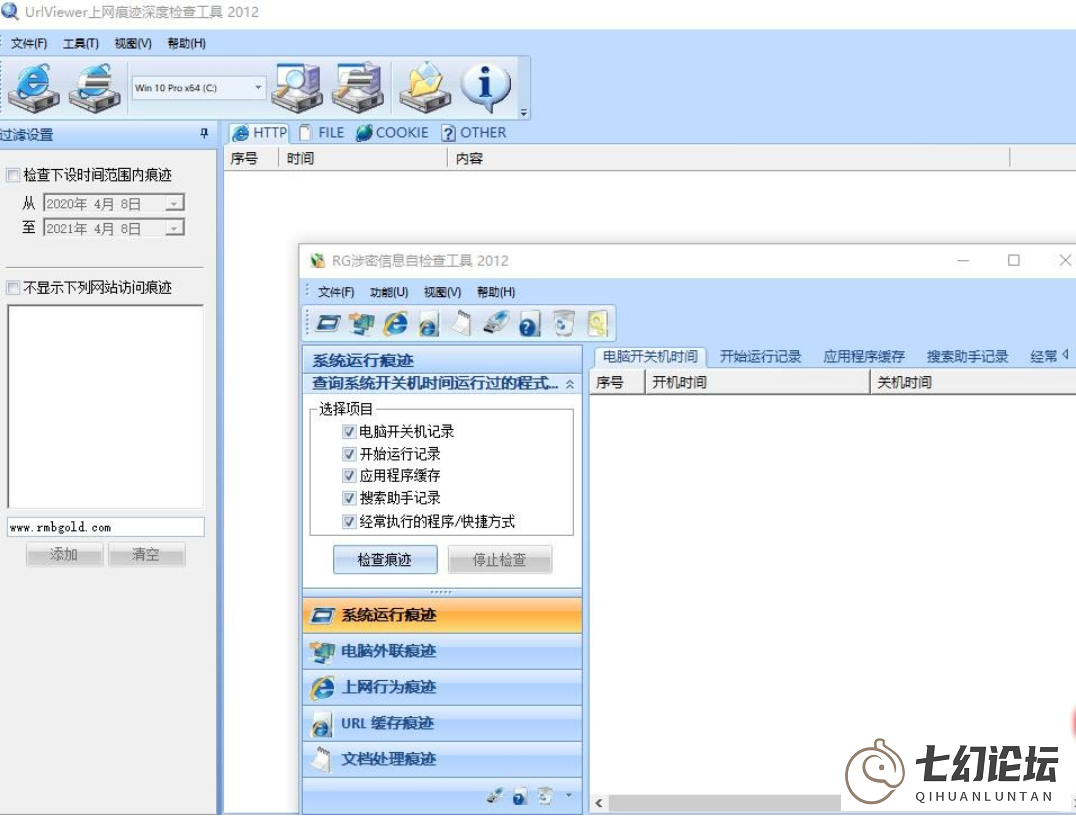
Task: Enable 检查下设时间范围内痕迹 checkbox
Action: [x=12, y=175]
